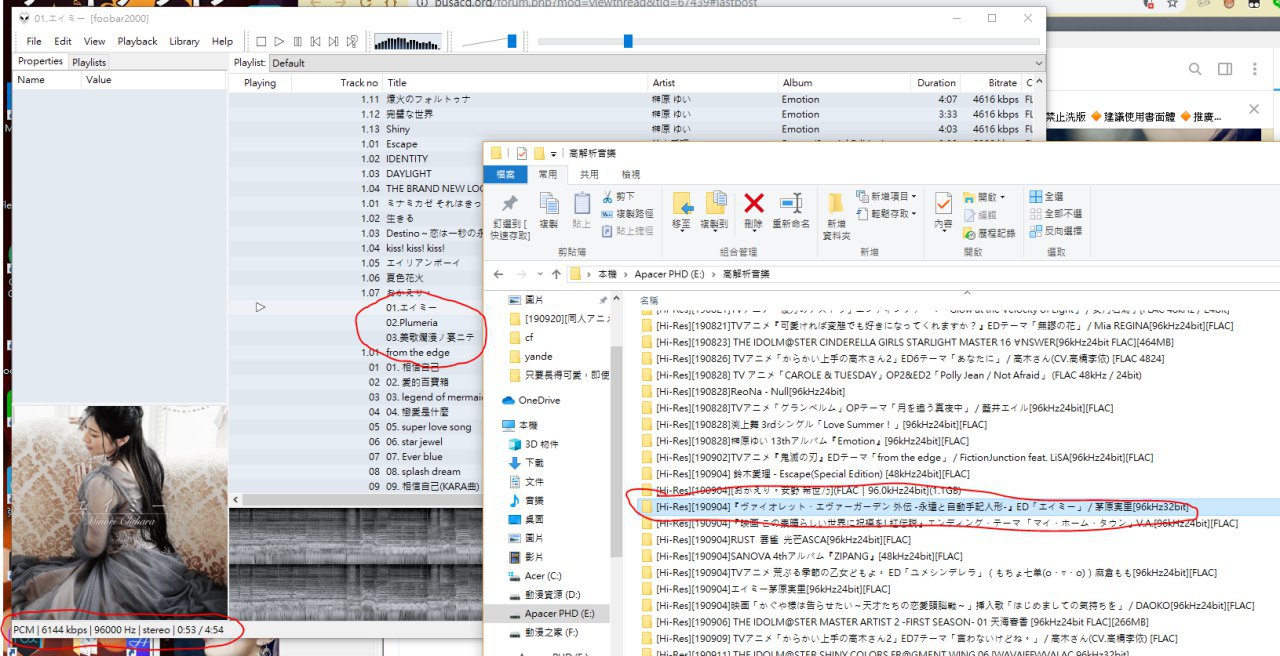Stop playback in foobar2000 toolbar
This screenshot has height=656, width=1280.
click(261, 42)
